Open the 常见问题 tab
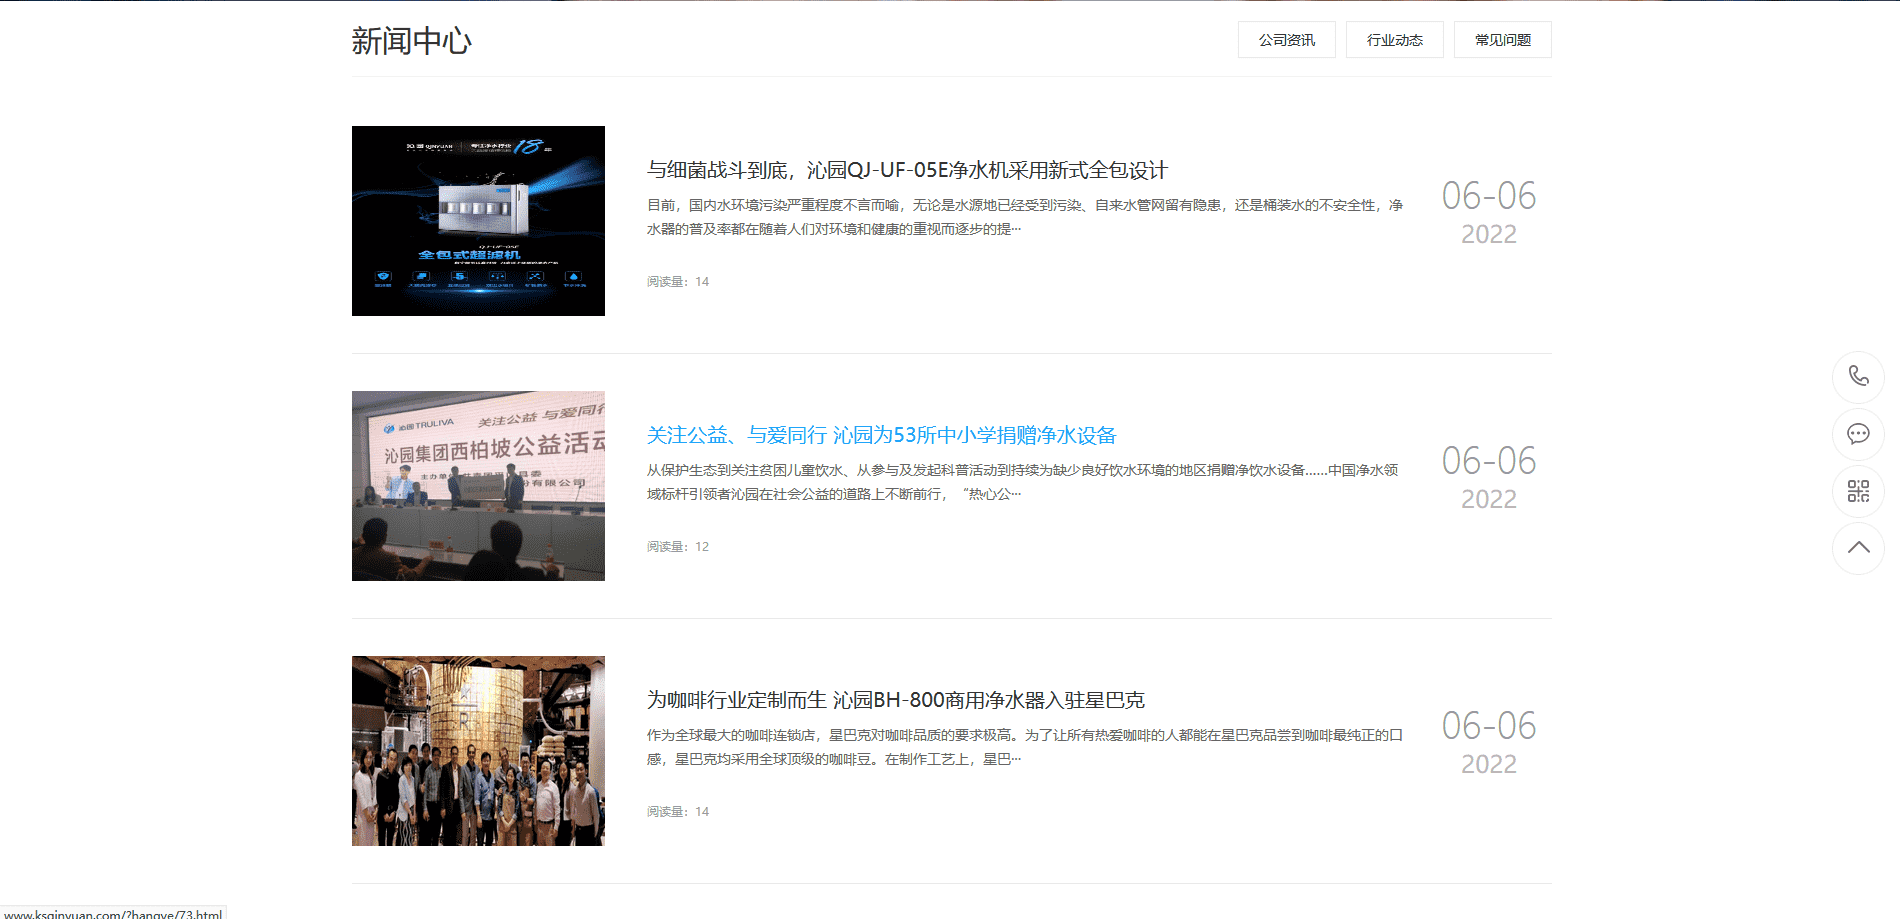This screenshot has height=919, width=1900. tap(1502, 40)
